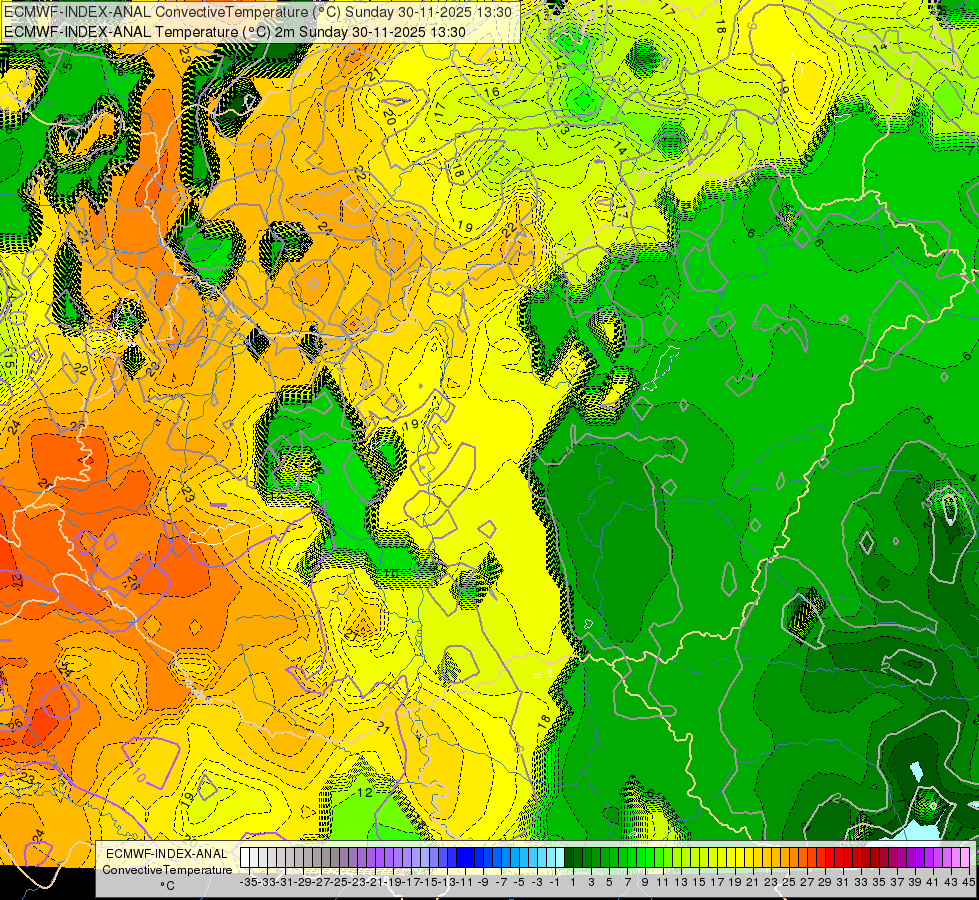
Task: Click the '12' contour label on map
Action: pos(365,793)
